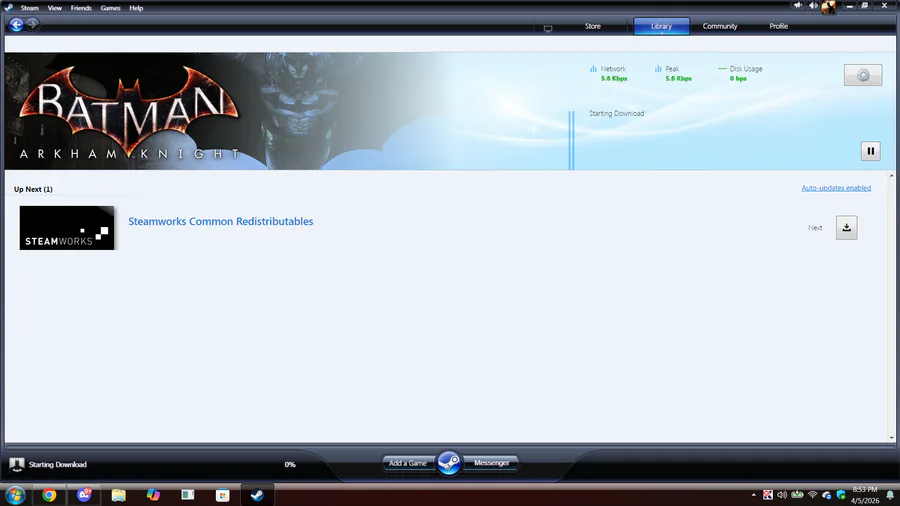
Task: Open the Help menu
Action: pyautogui.click(x=136, y=8)
